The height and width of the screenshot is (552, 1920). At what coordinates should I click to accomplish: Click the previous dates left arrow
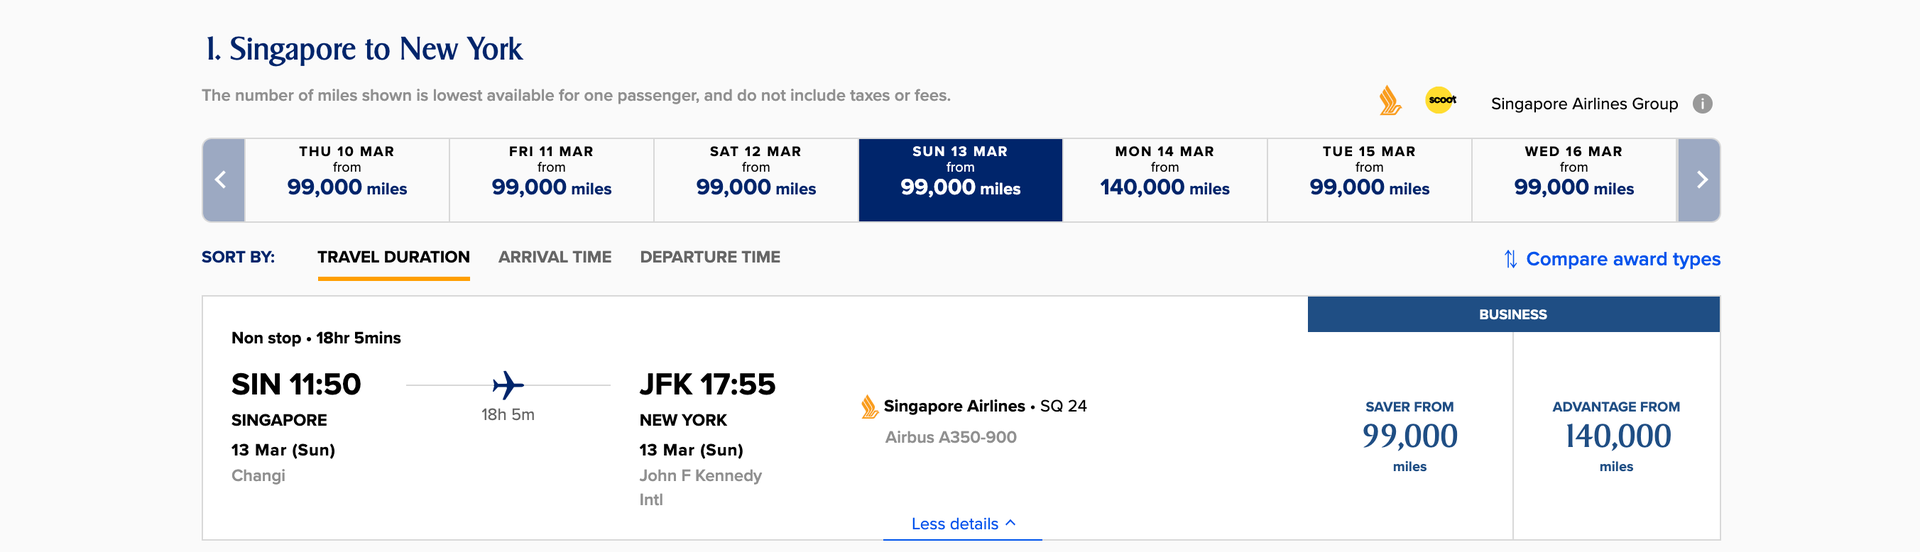[x=222, y=180]
